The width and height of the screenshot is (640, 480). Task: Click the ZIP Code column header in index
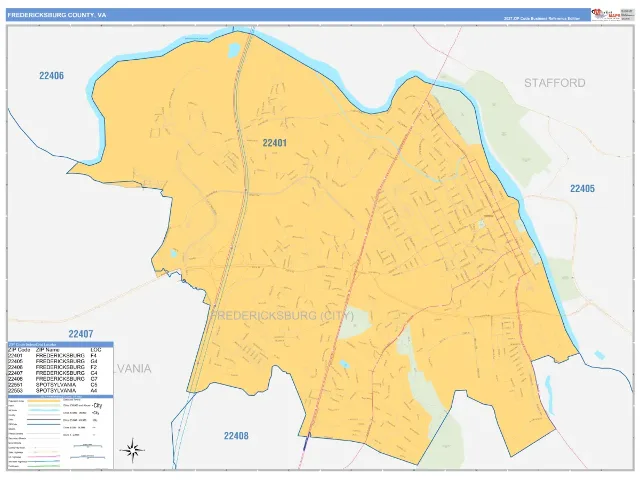pyautogui.click(x=19, y=350)
